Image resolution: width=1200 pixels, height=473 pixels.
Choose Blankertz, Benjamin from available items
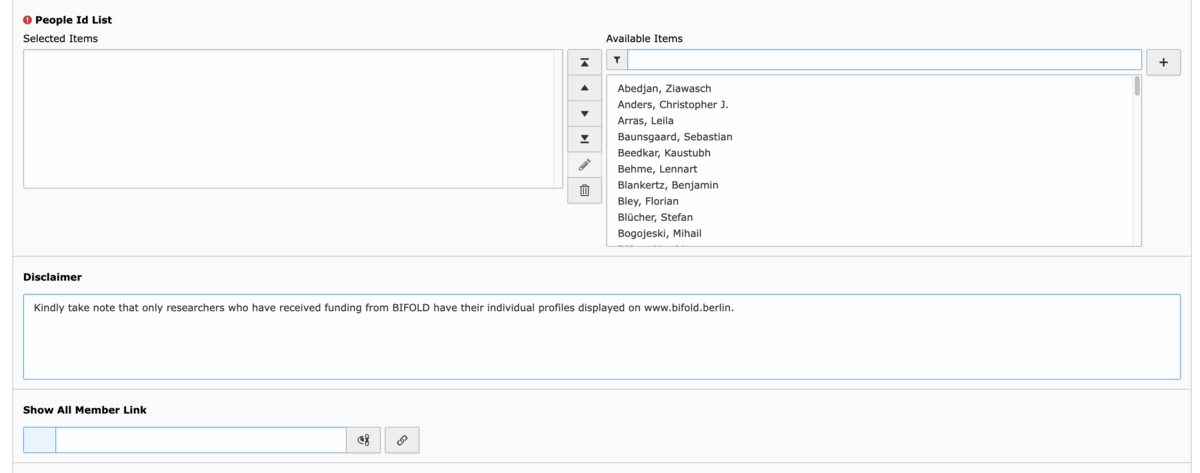pyautogui.click(x=668, y=185)
